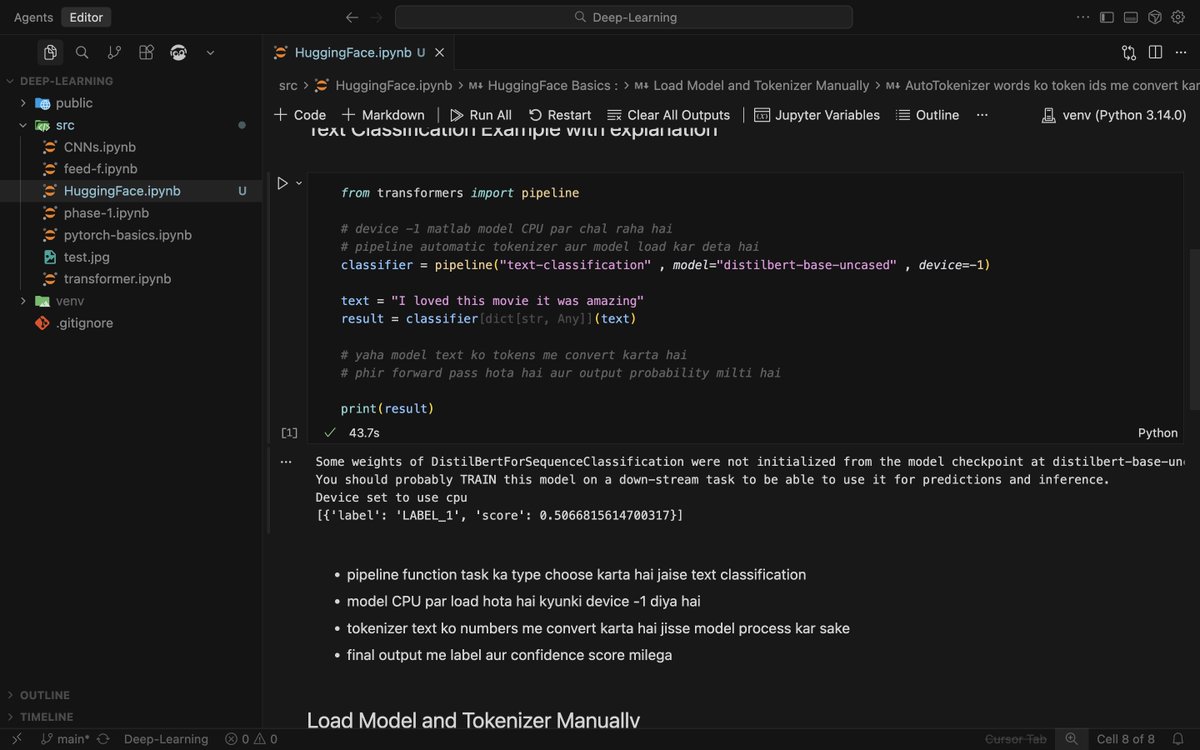Run All notebook cells
This screenshot has width=1200, height=750.
(481, 115)
